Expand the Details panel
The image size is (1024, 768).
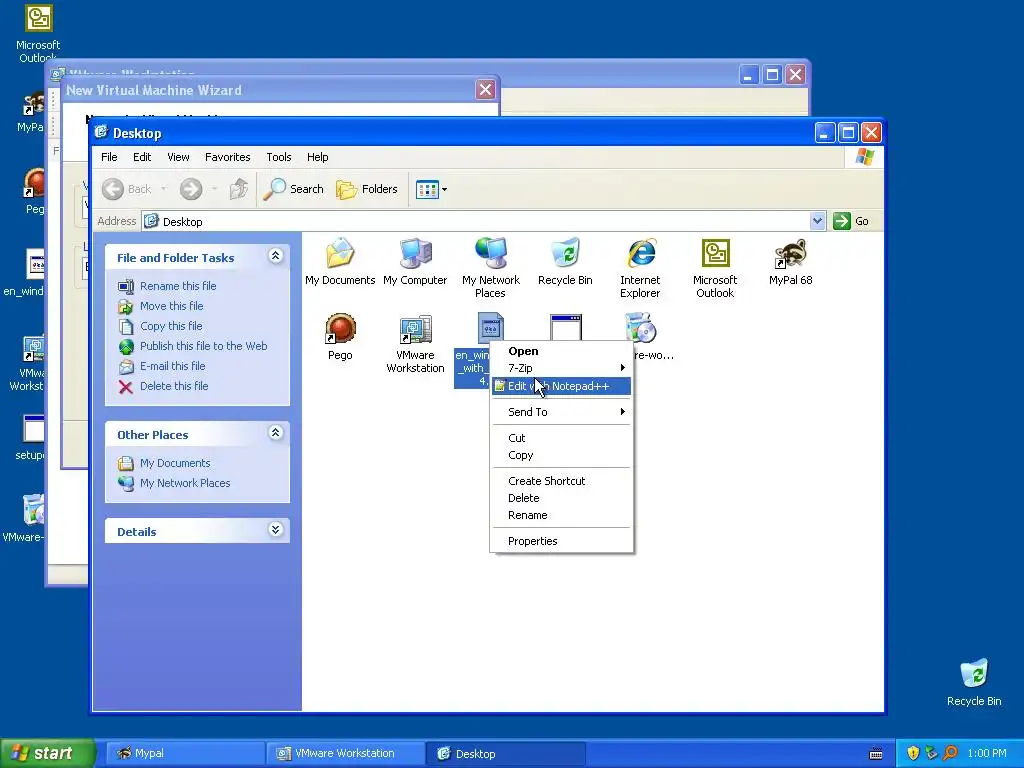point(276,530)
